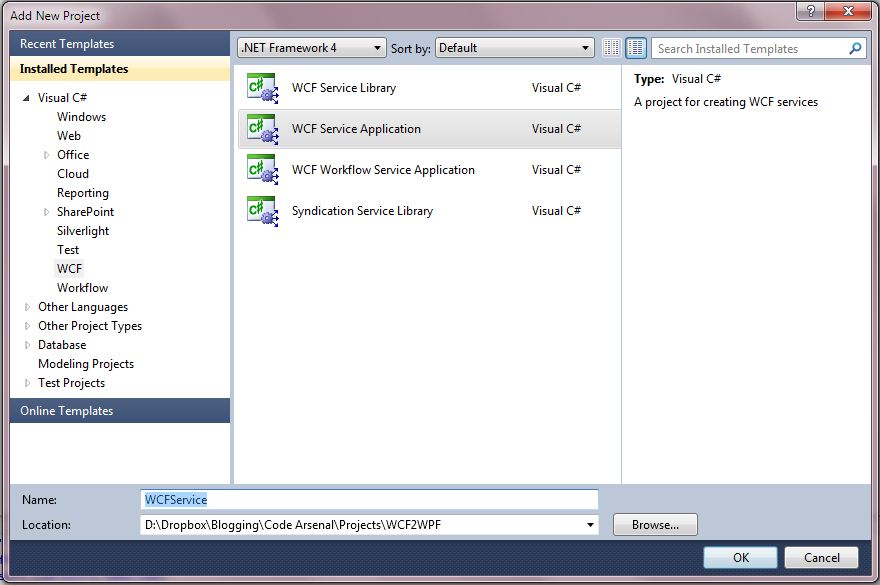This screenshot has height=585, width=880.
Task: Select the Silverlight category
Action: 83,231
